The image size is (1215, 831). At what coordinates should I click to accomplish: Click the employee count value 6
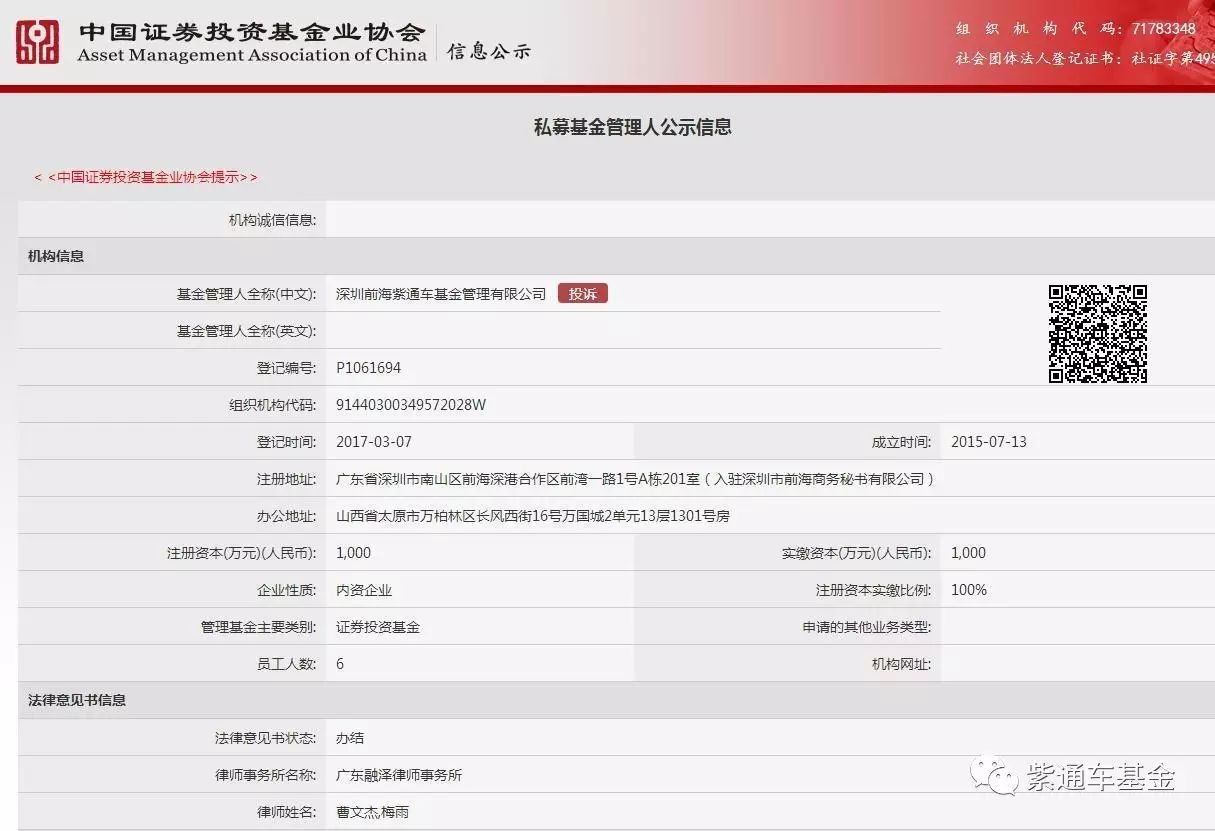pos(340,664)
